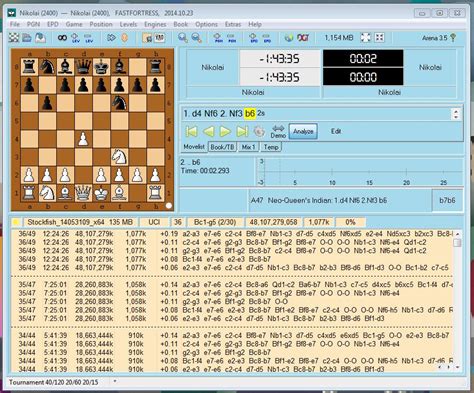Screen dimensions: 474x393
Task: Zoom out with the second magnifier icon
Action: pyautogui.click(x=197, y=38)
